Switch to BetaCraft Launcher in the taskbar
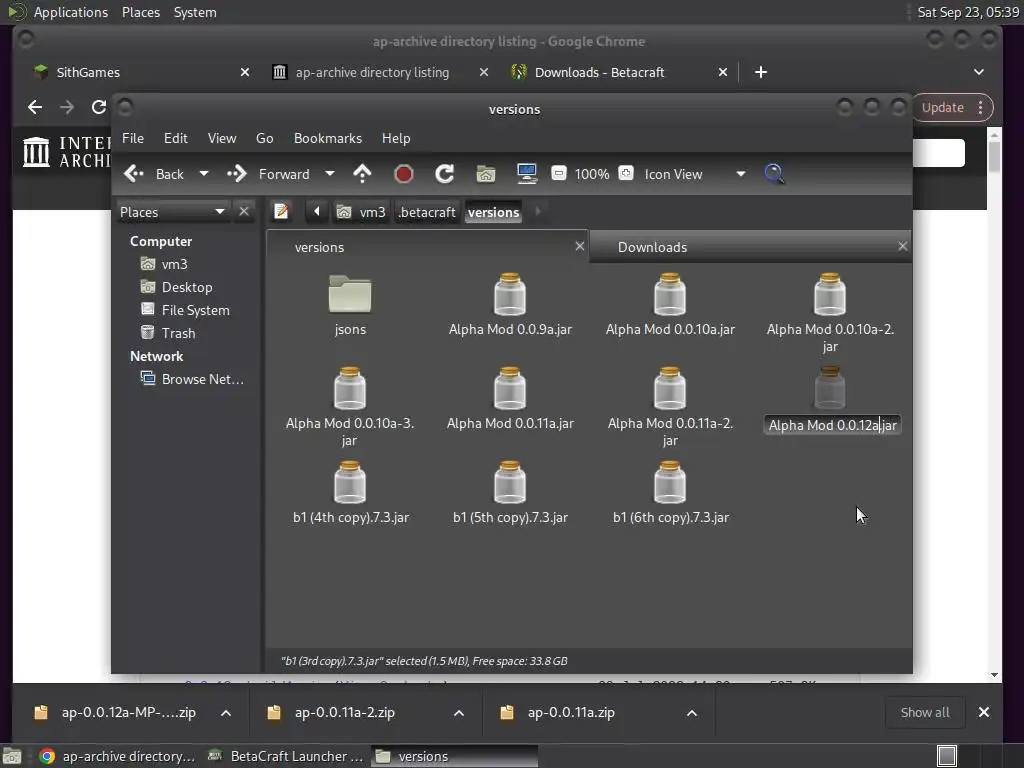This screenshot has height=768, width=1024. click(287, 756)
